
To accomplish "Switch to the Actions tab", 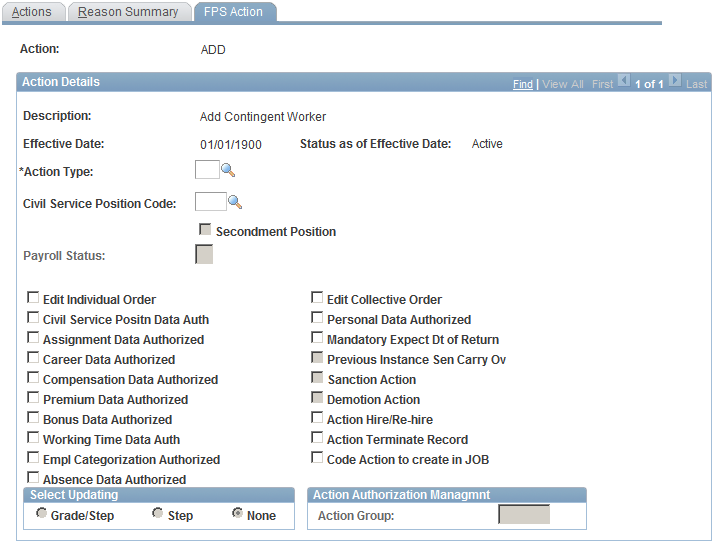I will click(x=34, y=11).
